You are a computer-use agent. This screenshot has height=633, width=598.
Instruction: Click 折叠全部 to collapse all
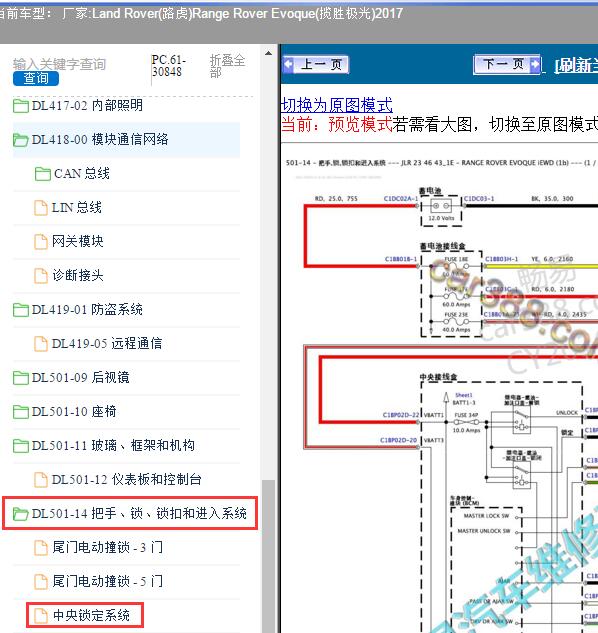point(227,66)
